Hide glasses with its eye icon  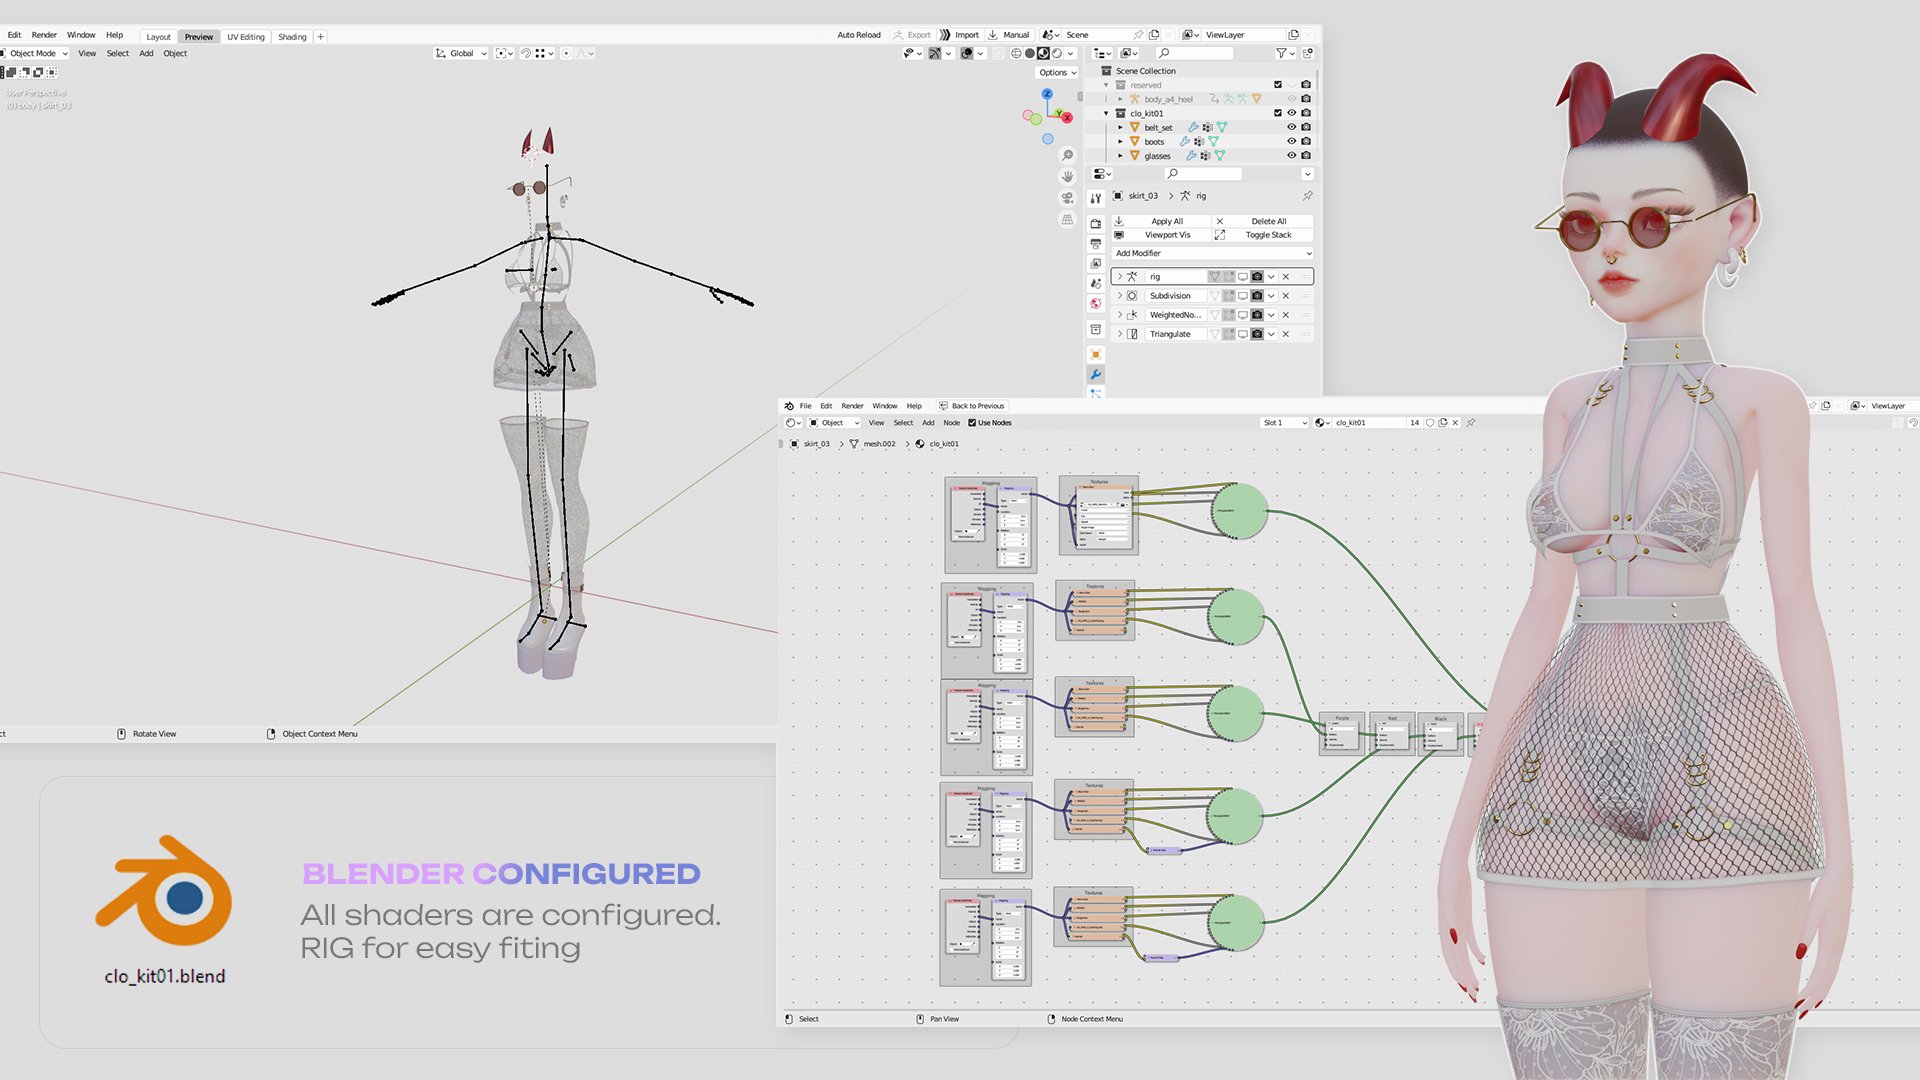pyautogui.click(x=1291, y=155)
